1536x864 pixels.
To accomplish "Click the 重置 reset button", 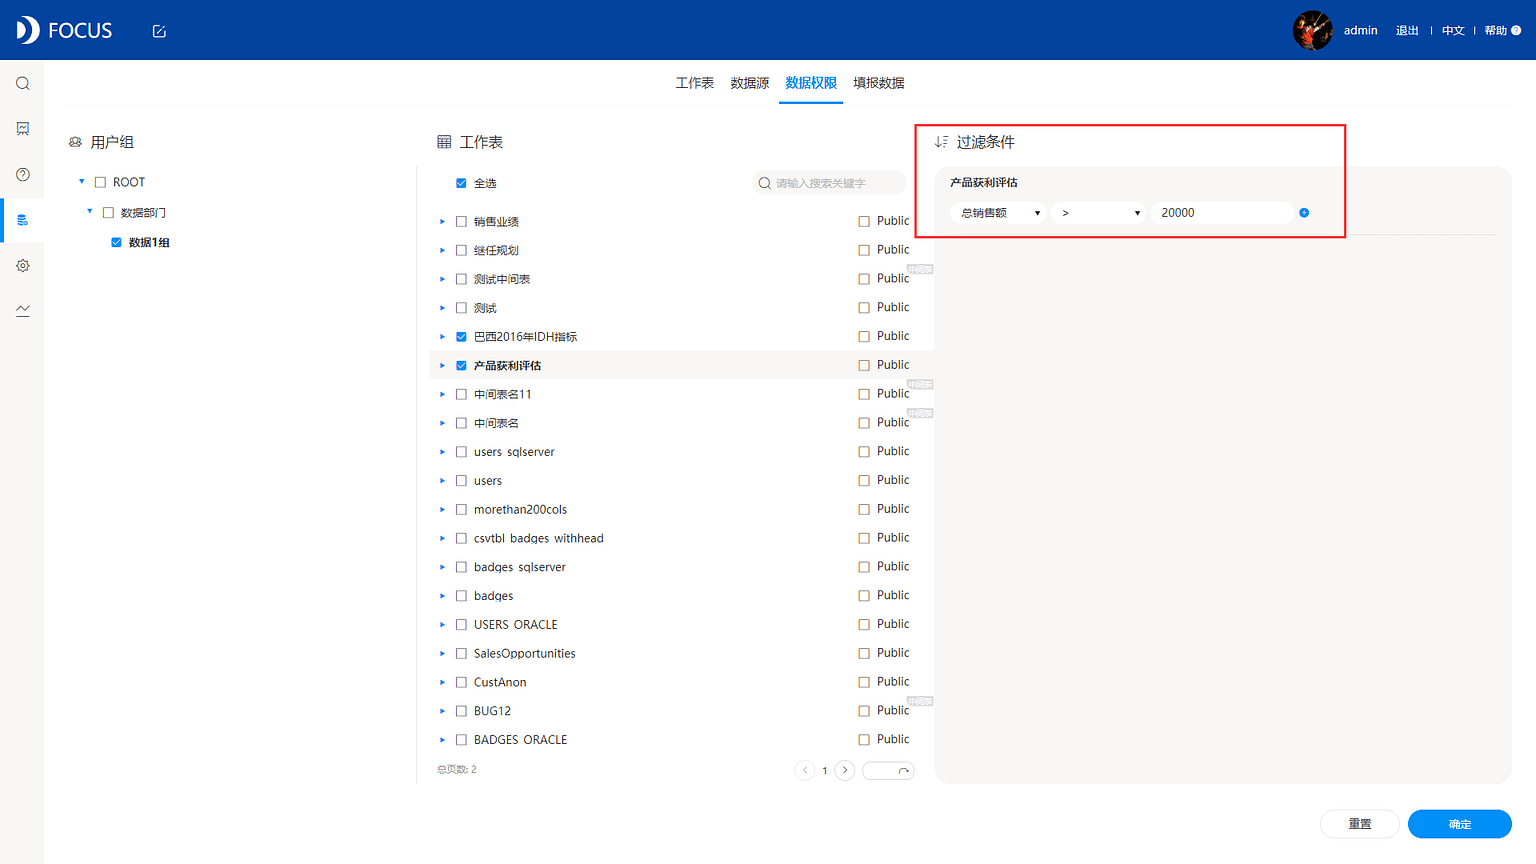I will pyautogui.click(x=1360, y=824).
